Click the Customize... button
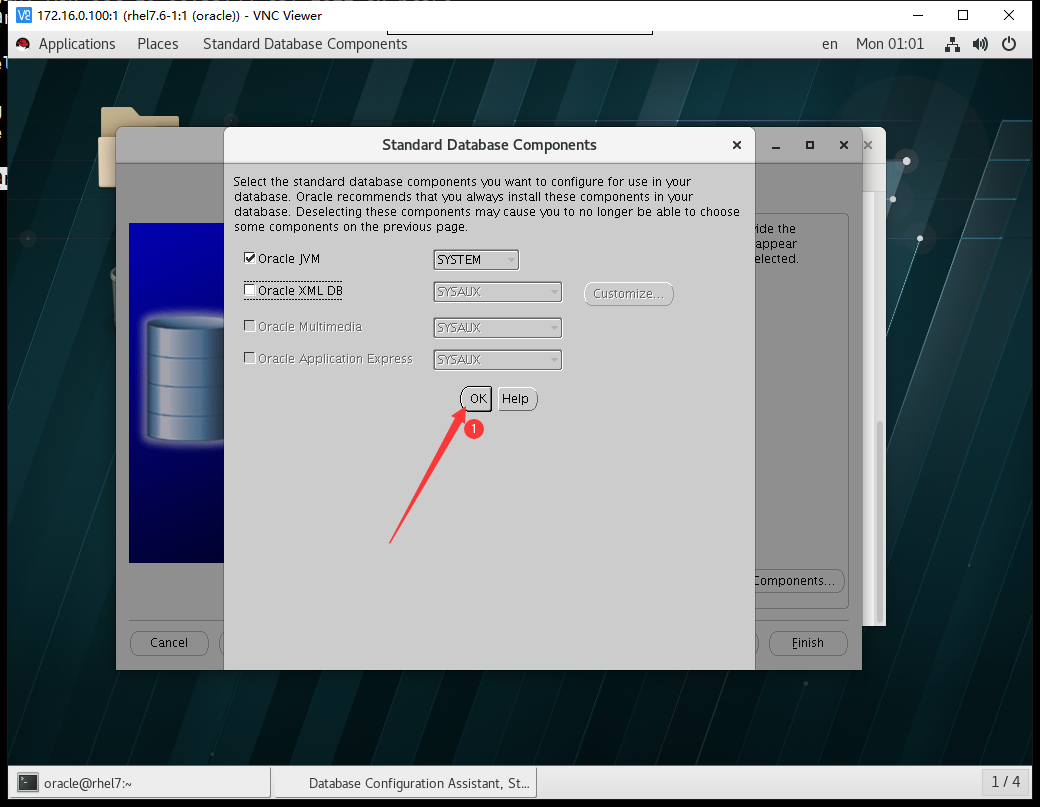This screenshot has width=1040, height=807. [x=629, y=294]
